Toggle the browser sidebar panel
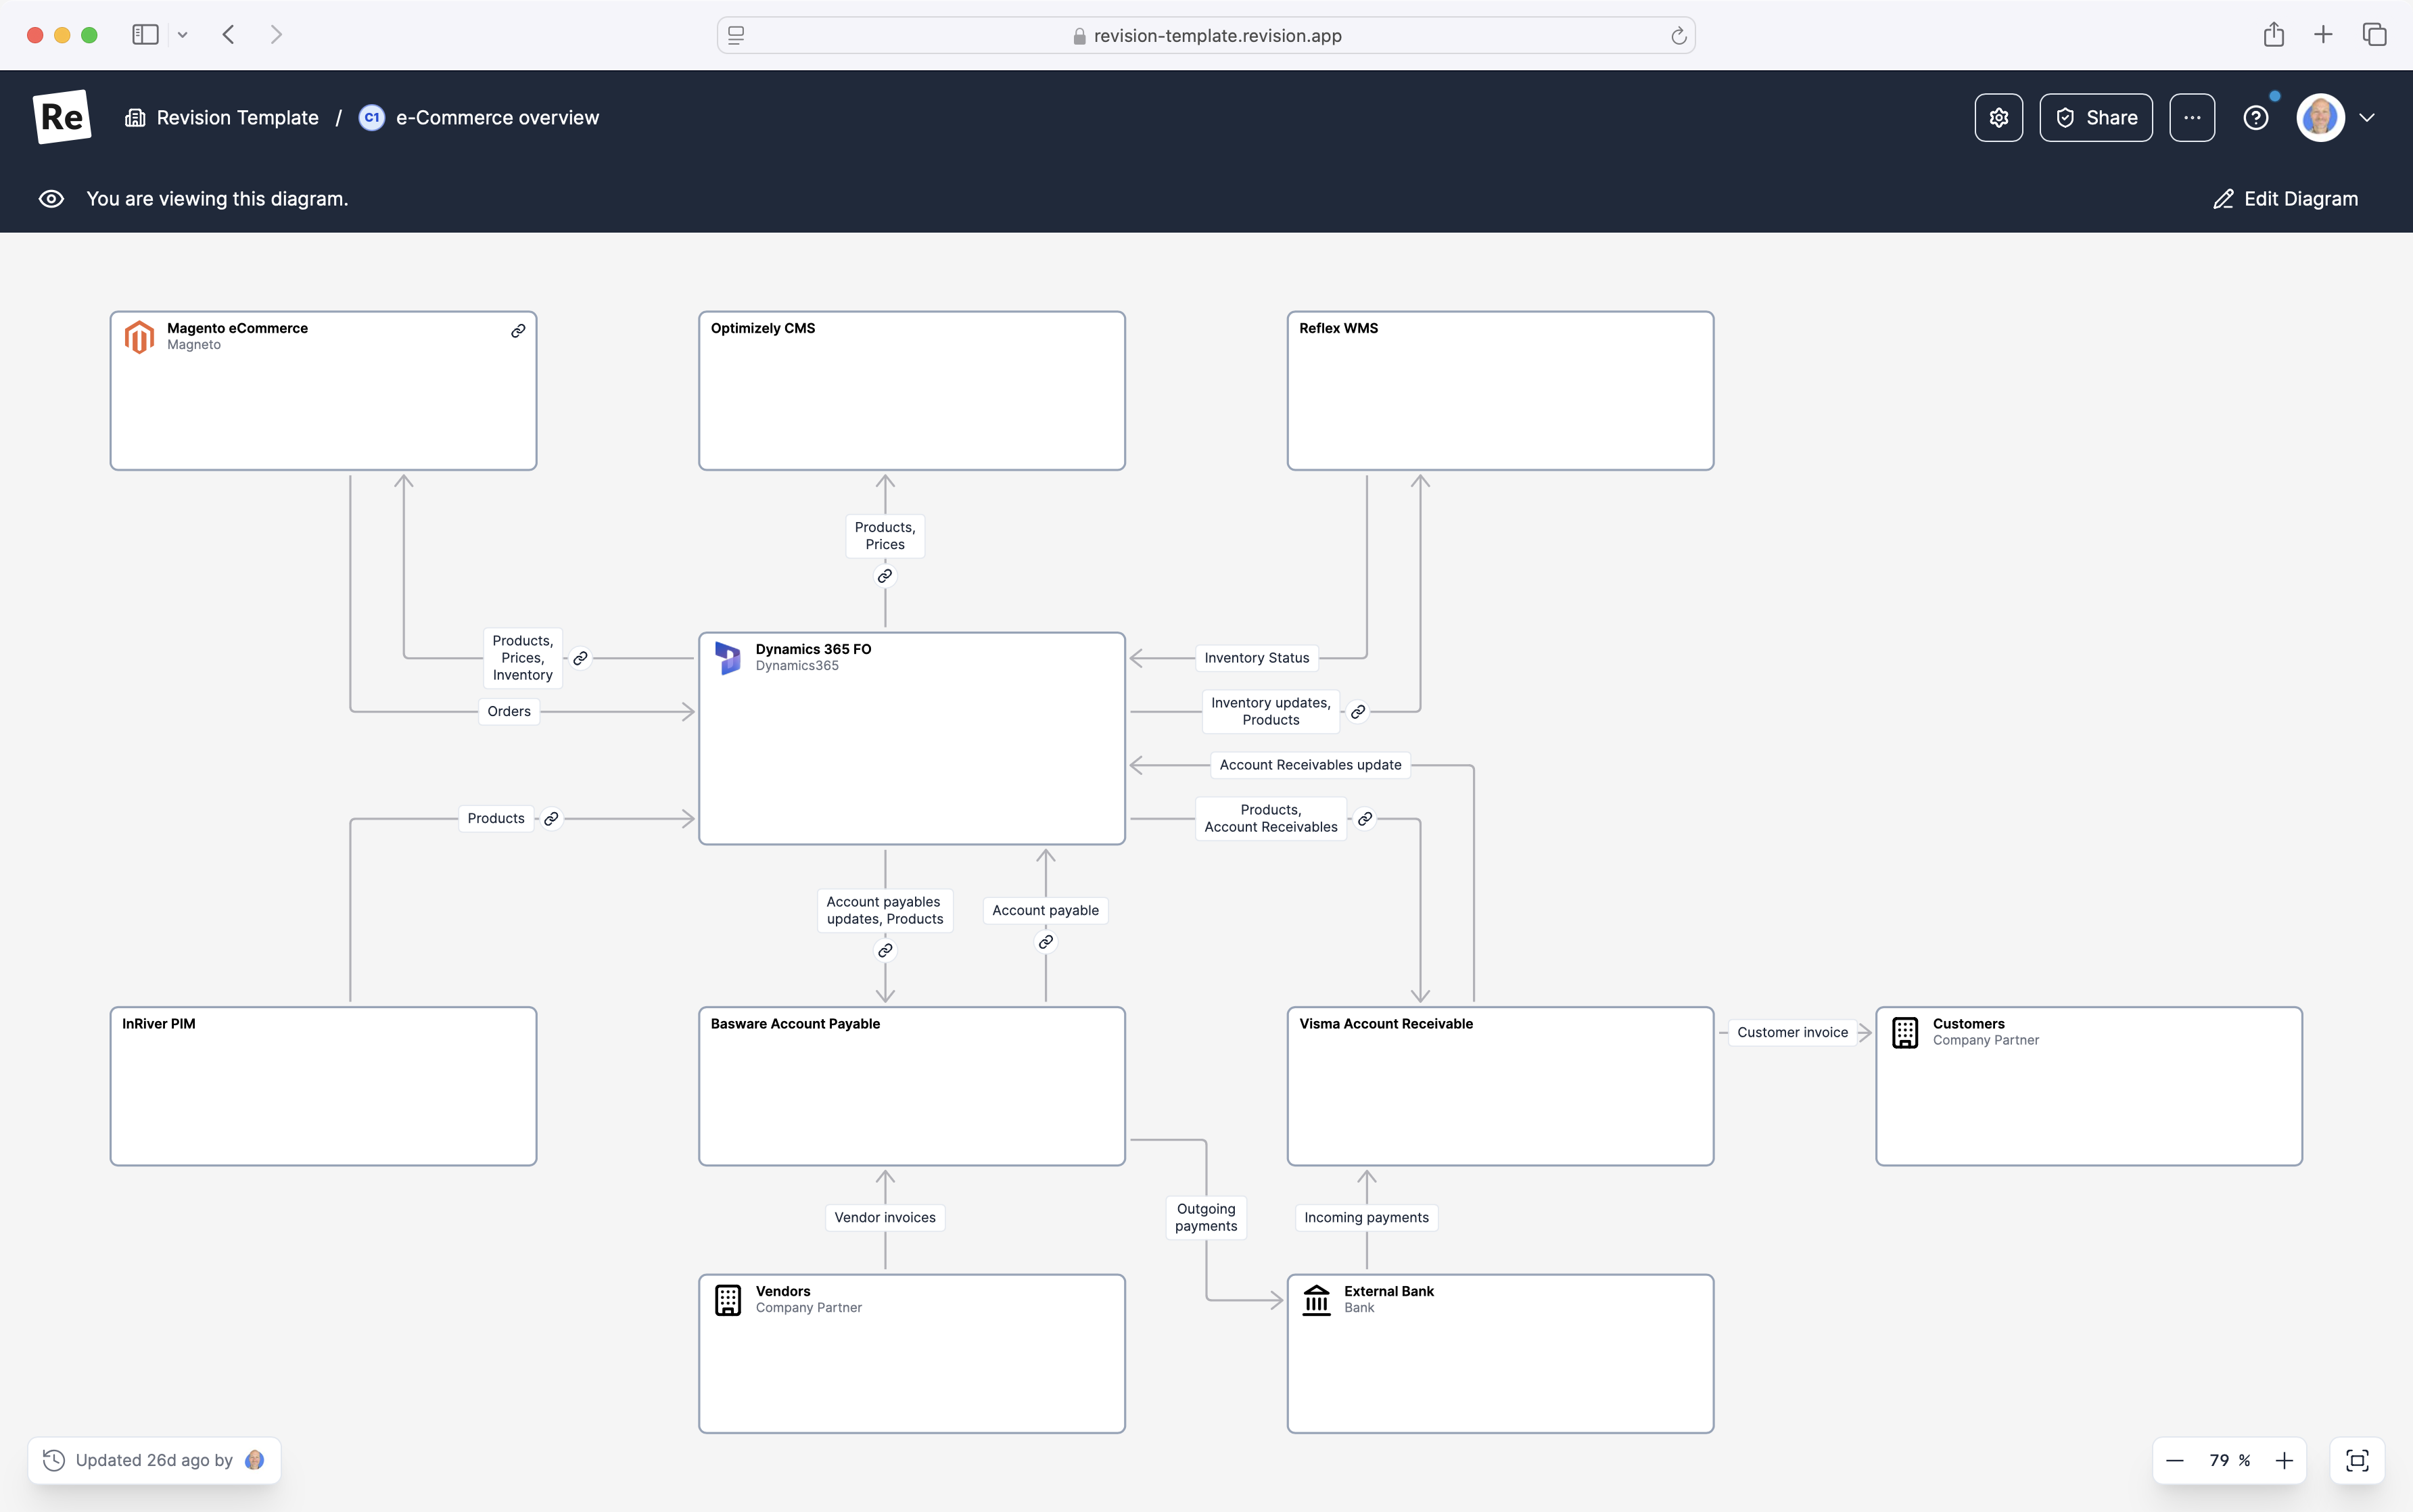Screen dimensions: 2413x1512 144,34
